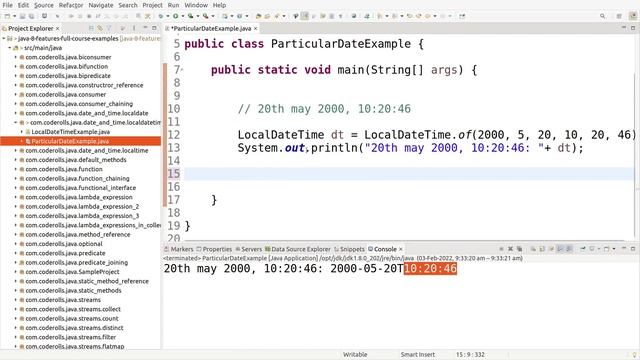The width and height of the screenshot is (640, 360).
Task: Click the Clear Console icon
Action: click(533, 249)
